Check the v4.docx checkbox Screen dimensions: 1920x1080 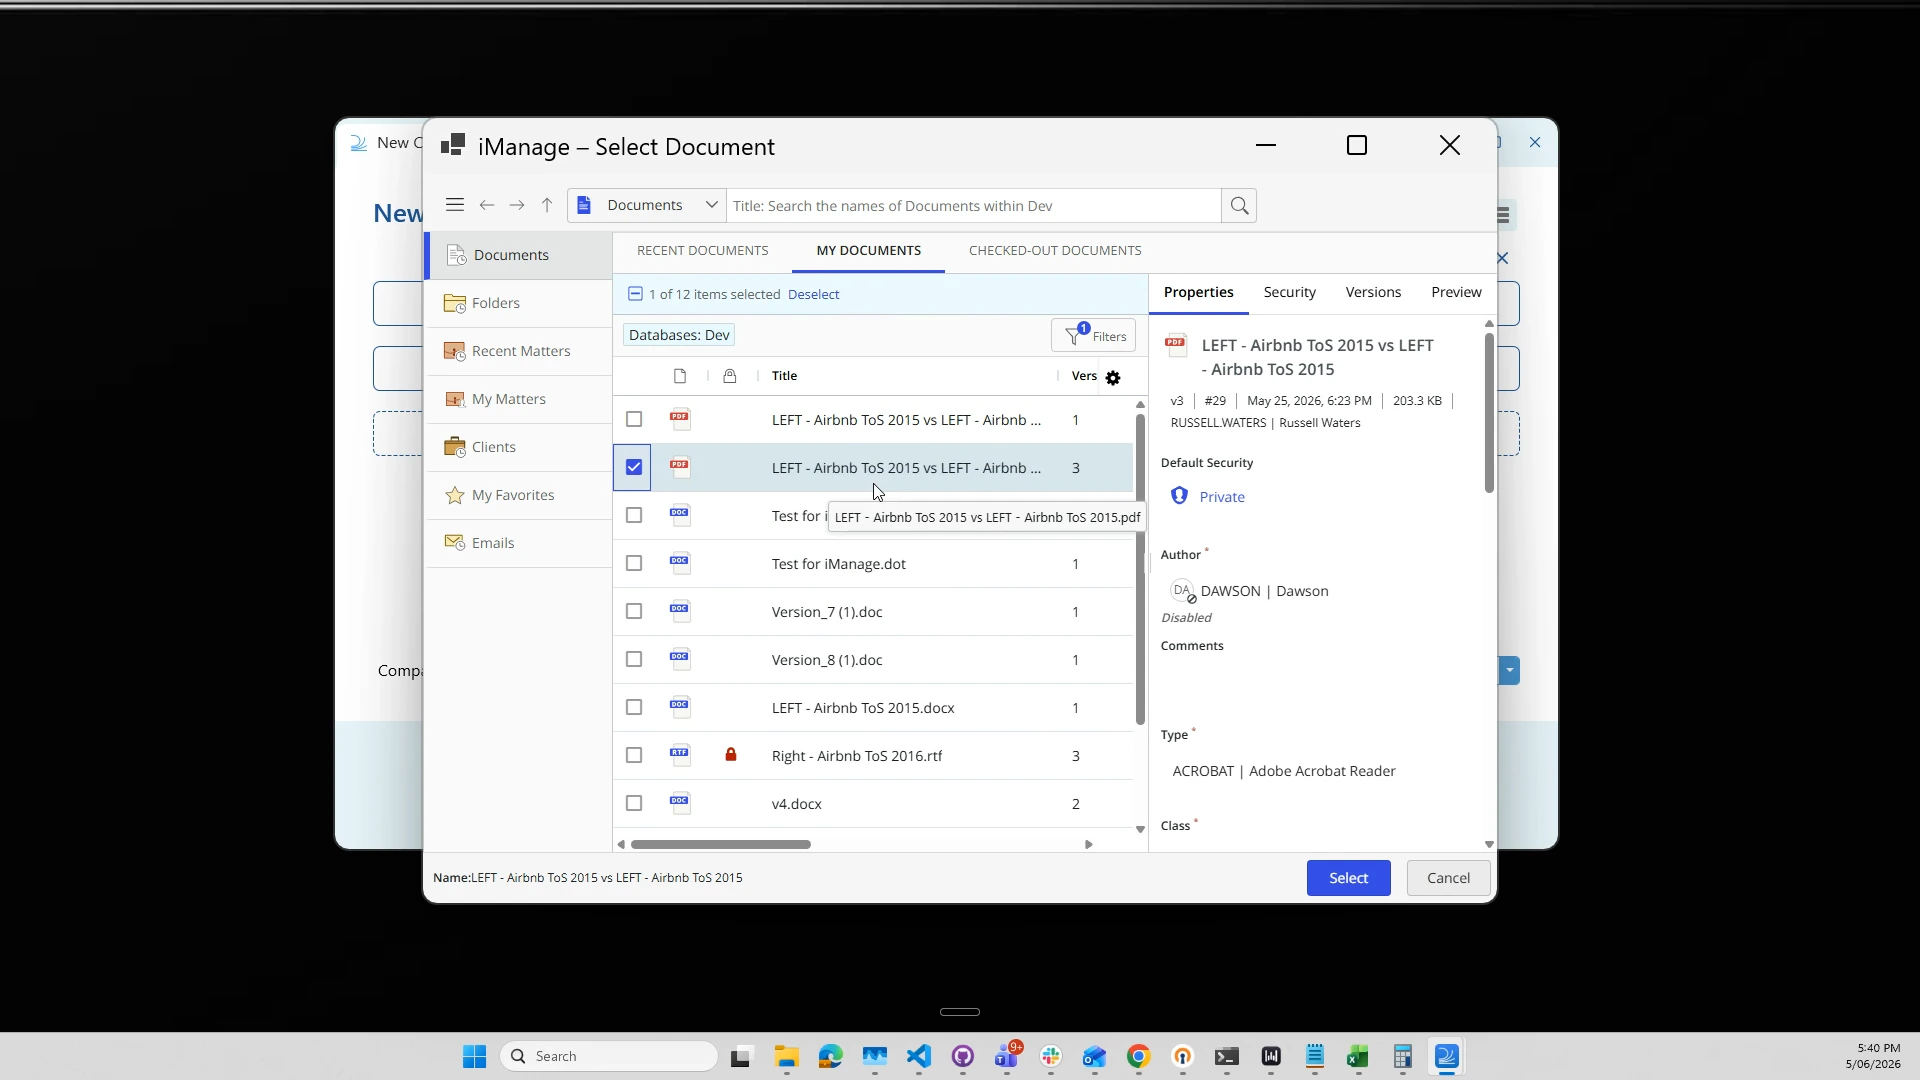tap(634, 803)
